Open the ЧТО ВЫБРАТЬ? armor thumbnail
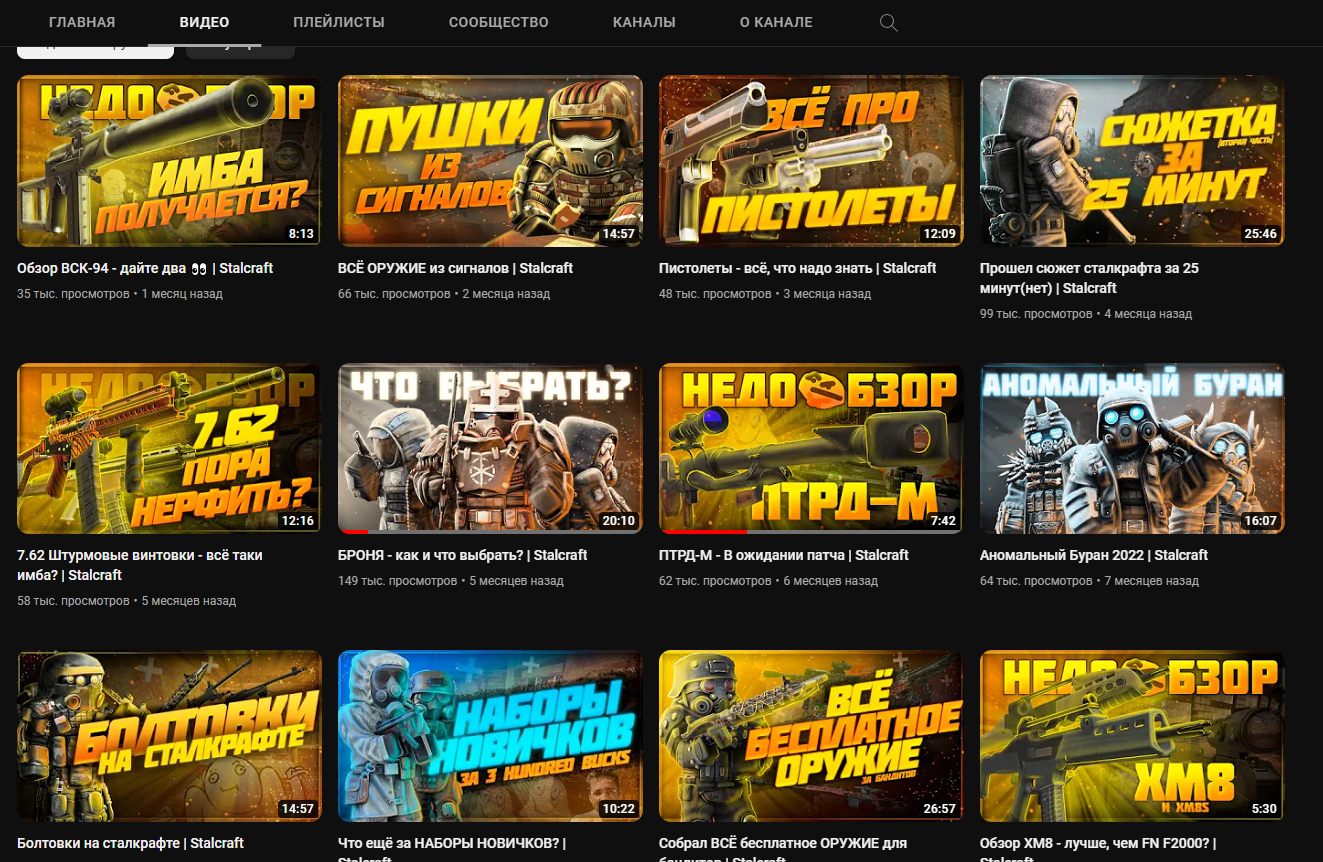 coord(490,448)
